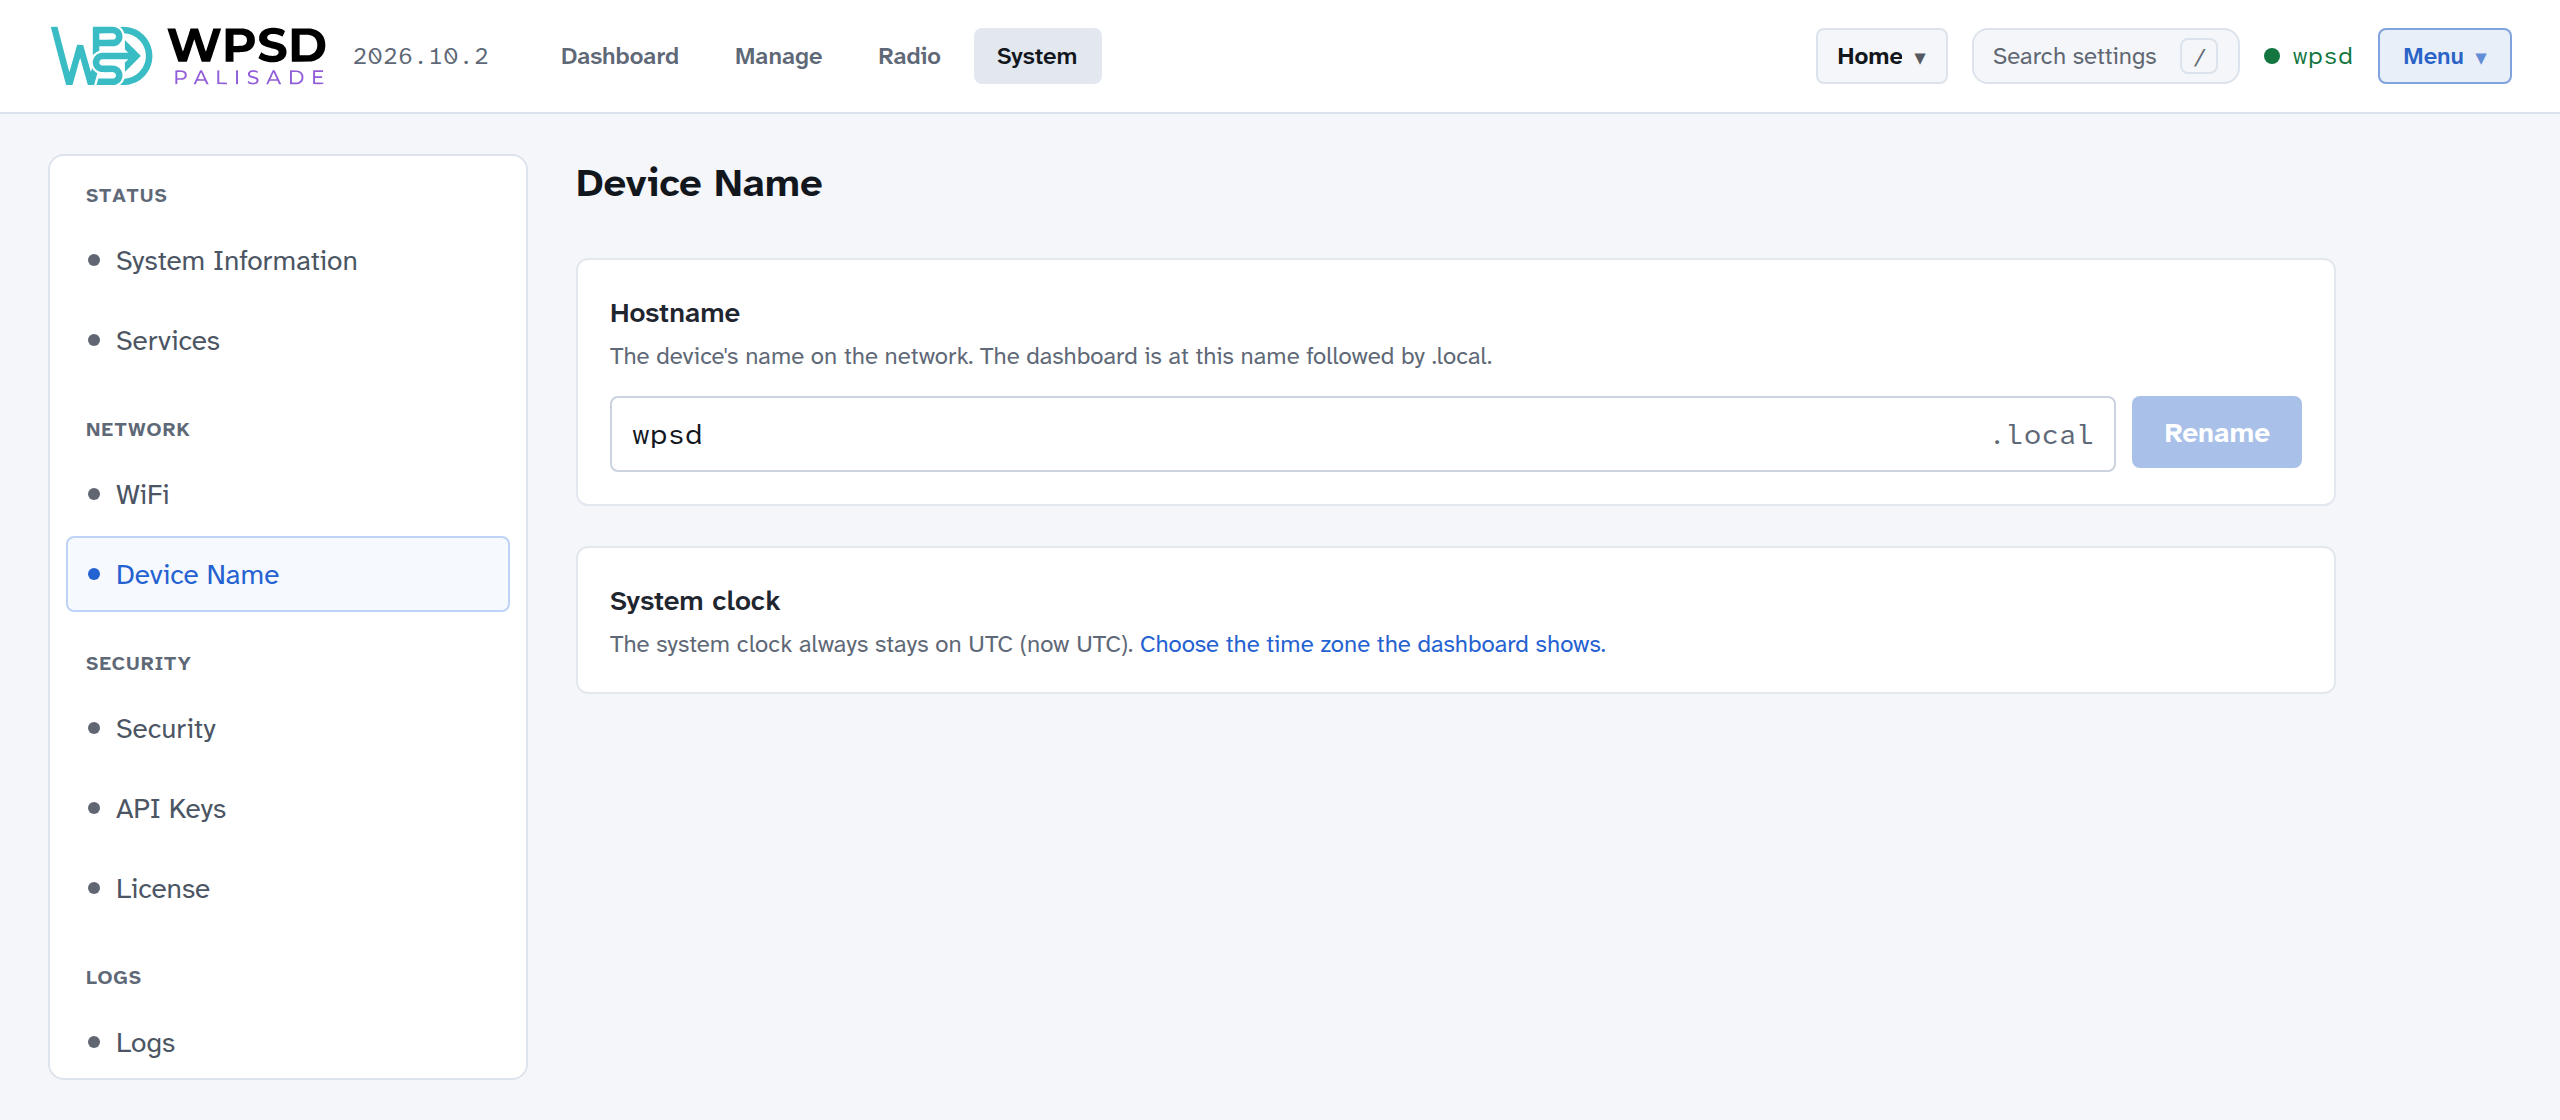Click the slash shortcut key badge
This screenshot has width=2560, height=1120.
coord(2199,57)
